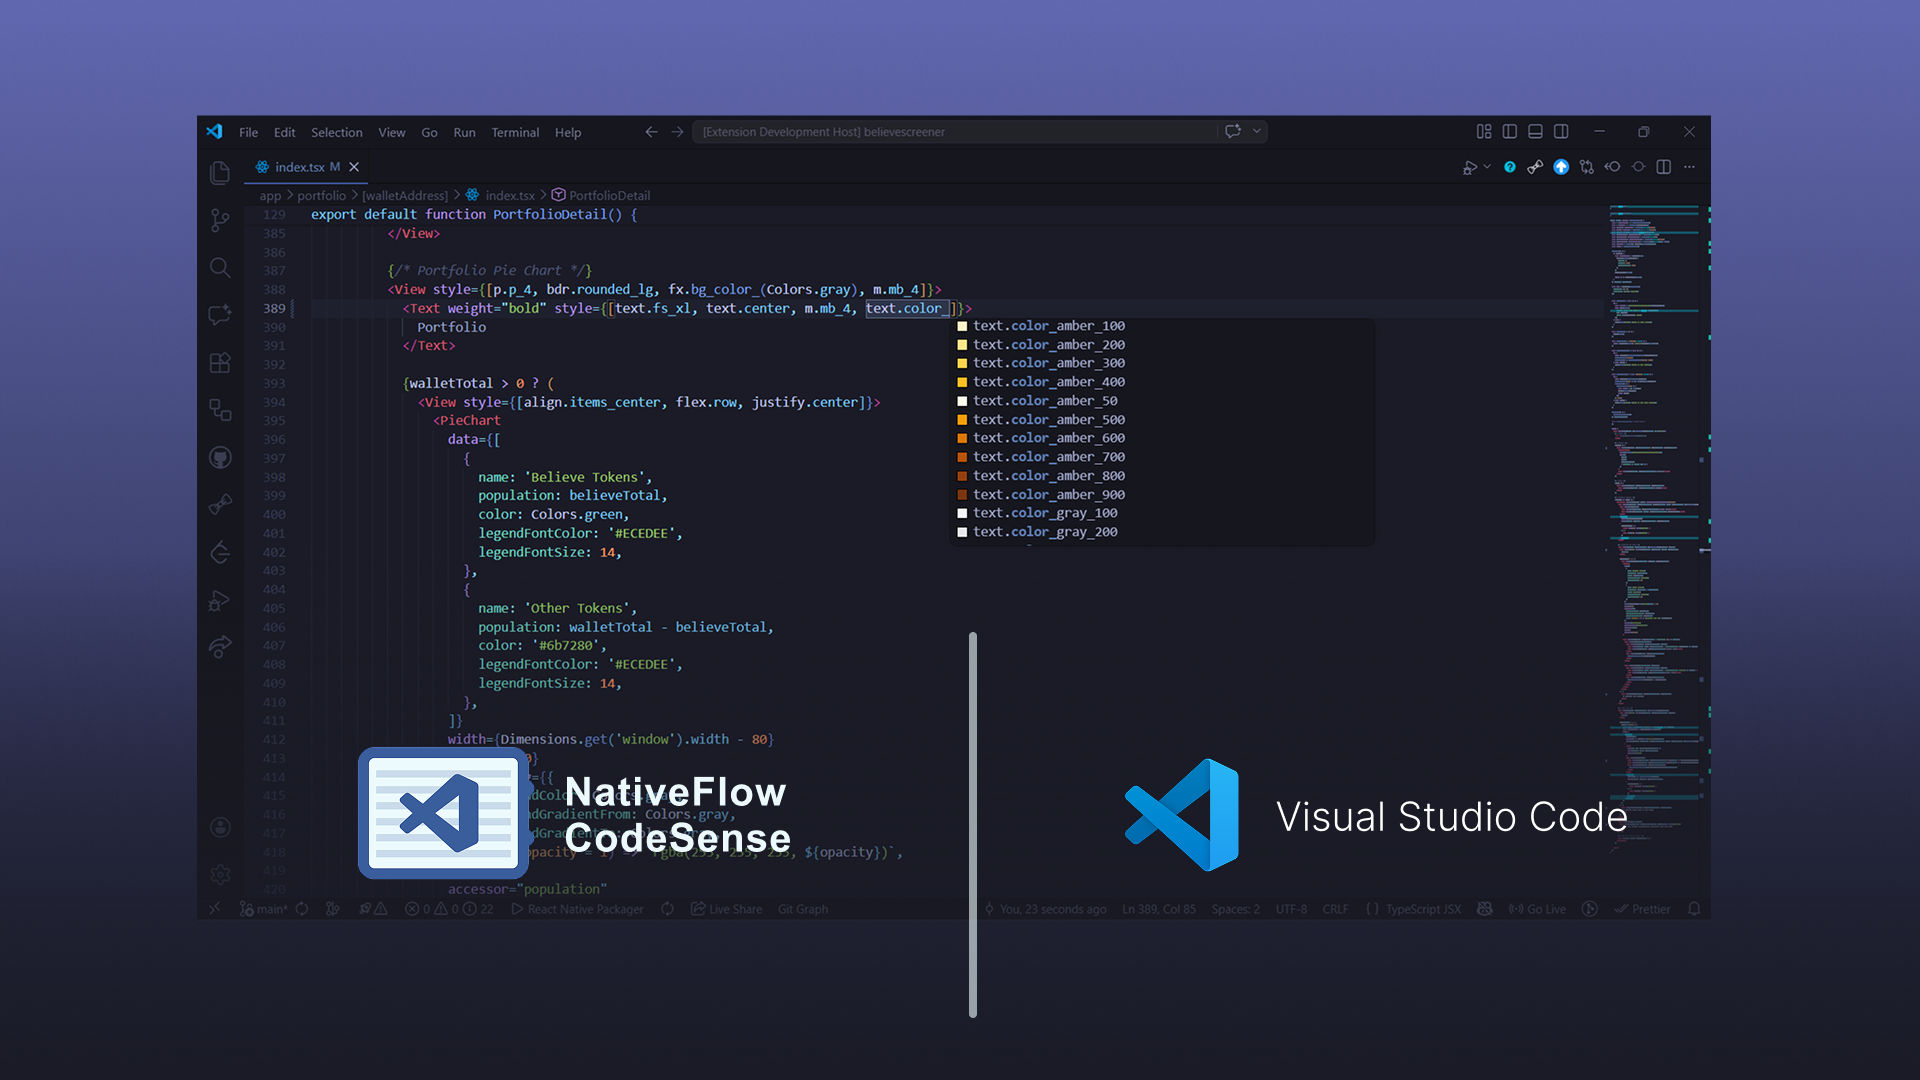Toggle the bottom panel from the title bar
Screen dimensions: 1920x1080
(1535, 132)
